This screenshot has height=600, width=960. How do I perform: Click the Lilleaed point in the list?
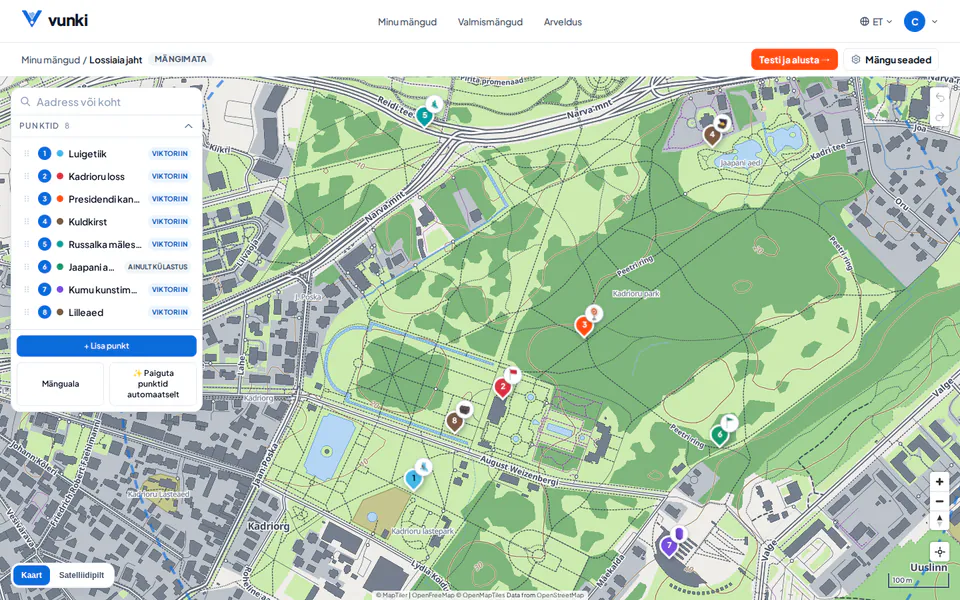click(x=107, y=312)
